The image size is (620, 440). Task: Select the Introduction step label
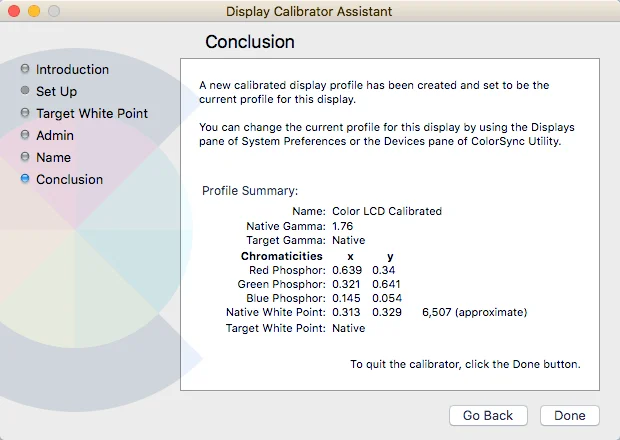click(72, 70)
